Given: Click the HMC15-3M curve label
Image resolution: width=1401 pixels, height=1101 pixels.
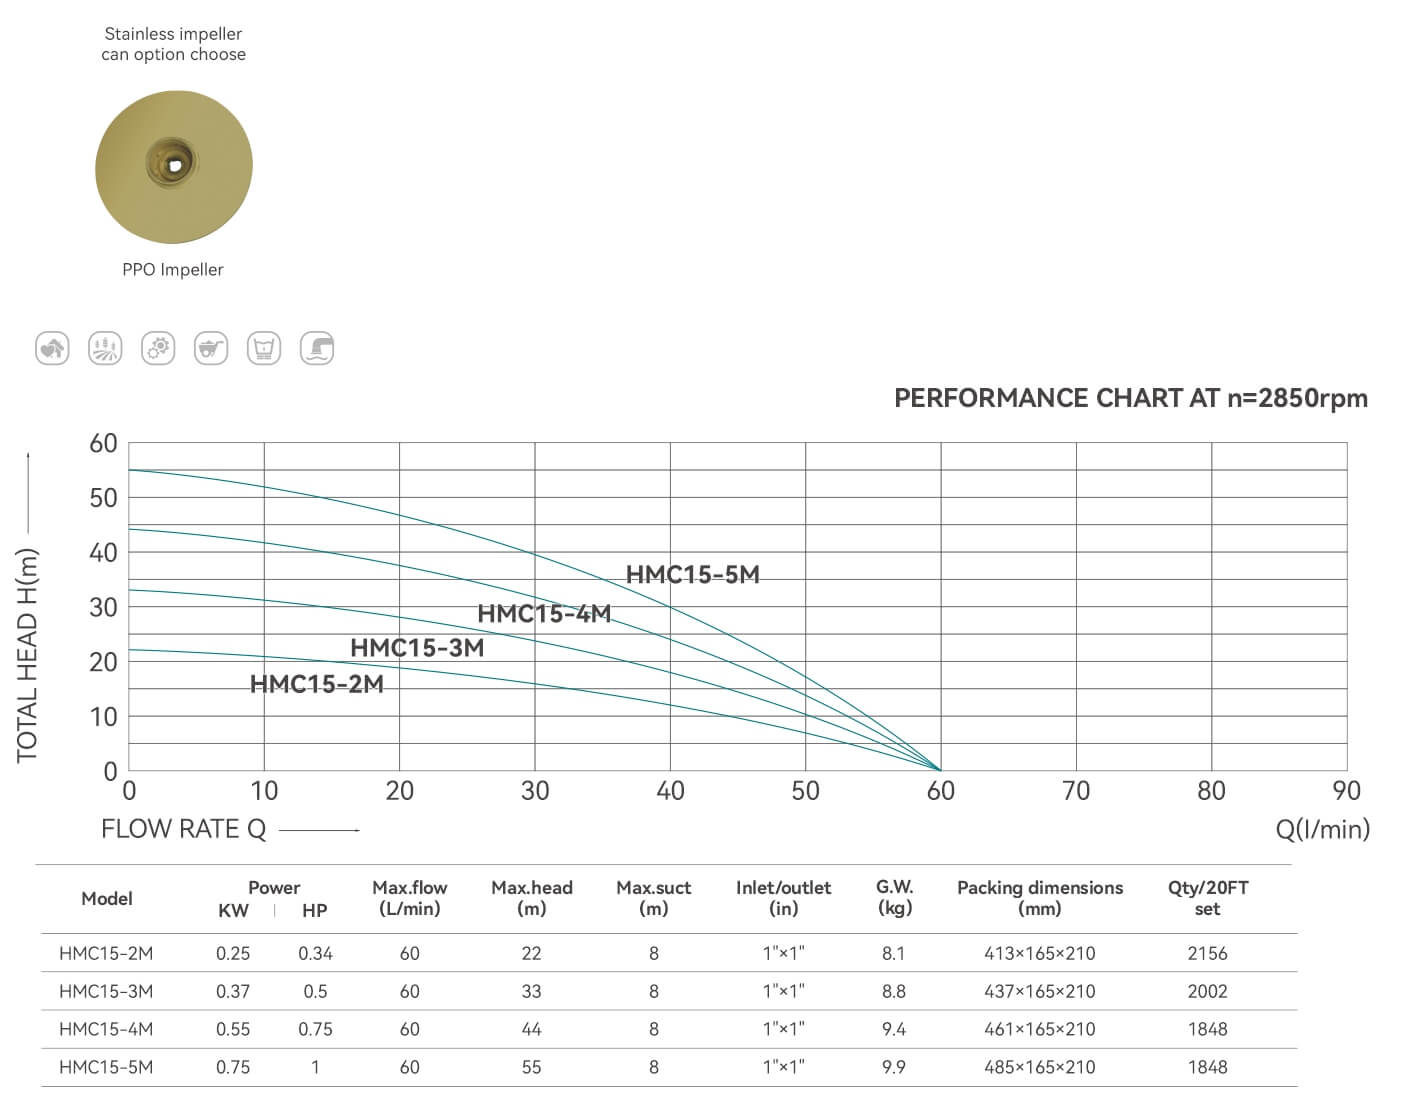Looking at the screenshot, I should click(417, 648).
